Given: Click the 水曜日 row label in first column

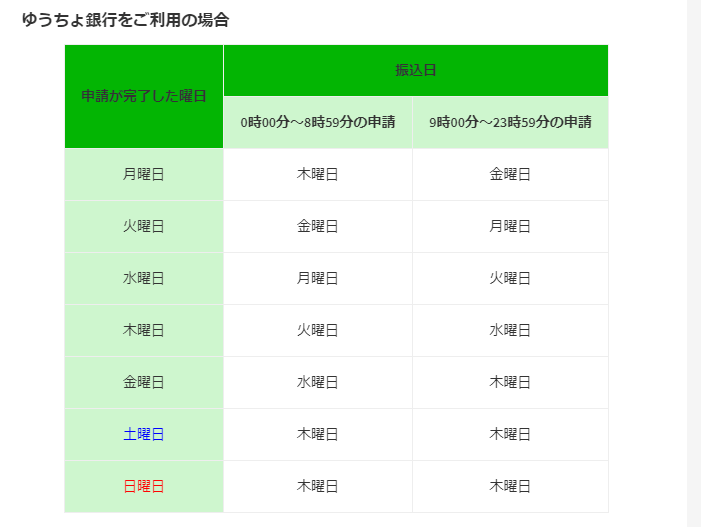Looking at the screenshot, I should (144, 278).
